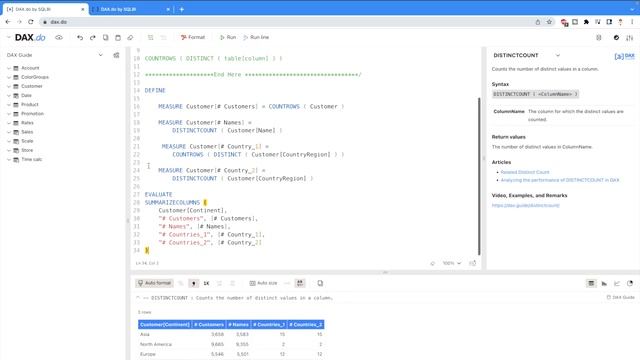Run the DAX query

pyautogui.click(x=228, y=37)
